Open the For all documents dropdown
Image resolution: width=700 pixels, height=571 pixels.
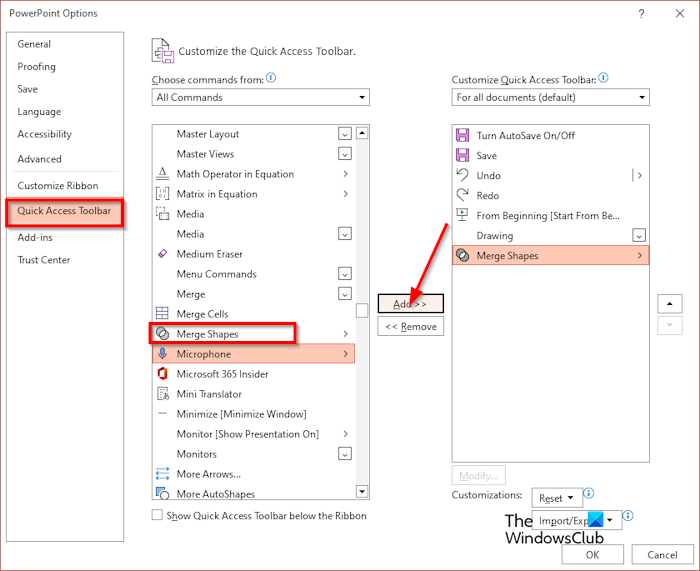(x=550, y=97)
